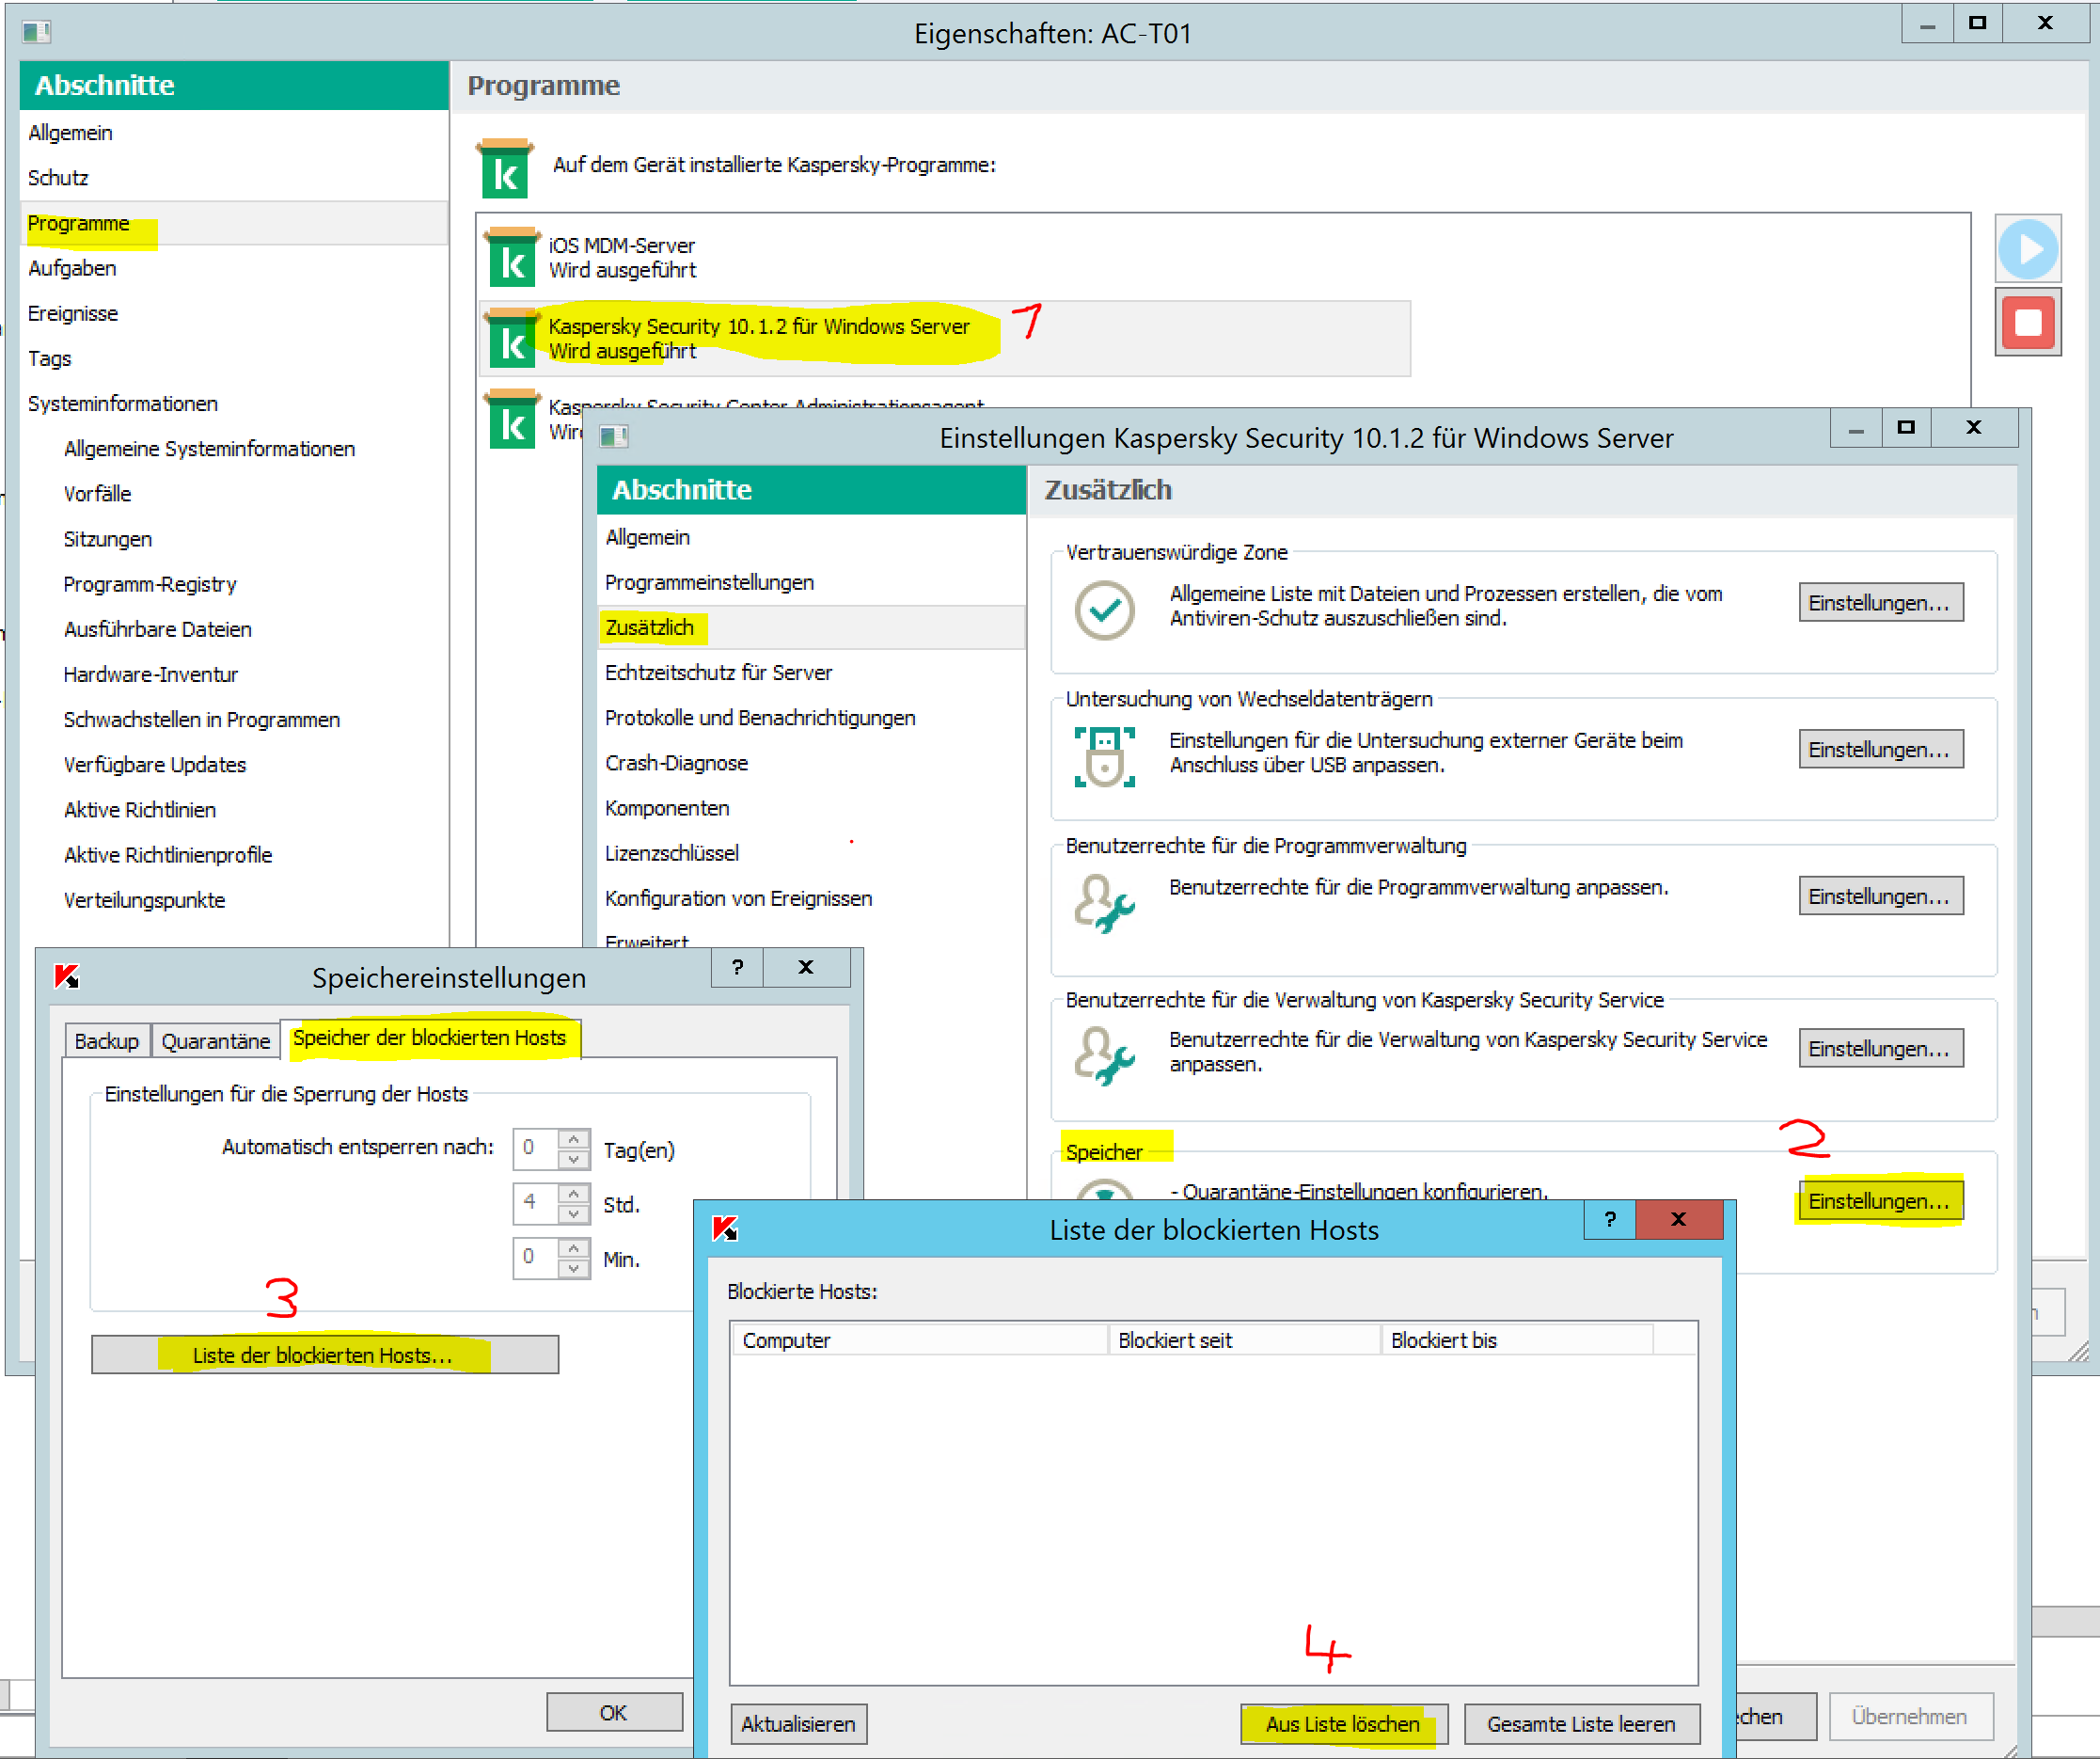The width and height of the screenshot is (2100, 1759).
Task: Click the Vertrauenswürdige Zone checkmark icon
Action: pyautogui.click(x=1103, y=609)
